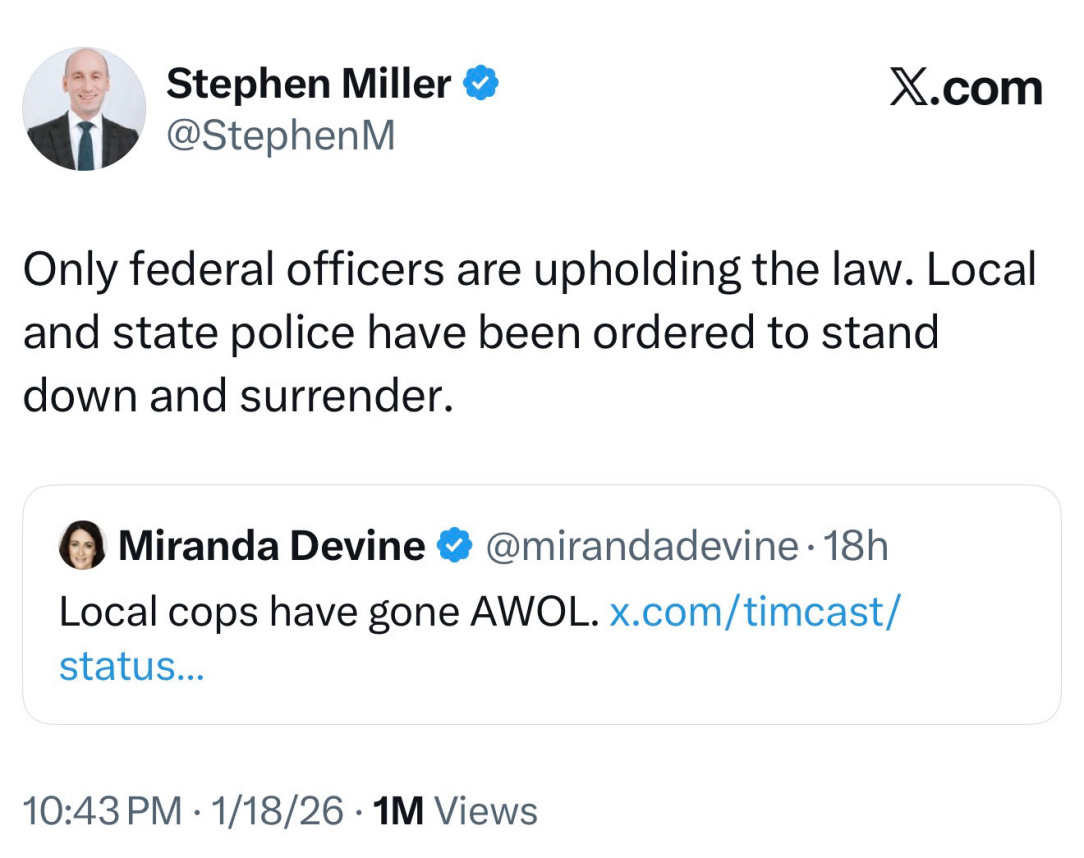
Task: Click the 10:43 PM post time
Action: click(x=102, y=810)
